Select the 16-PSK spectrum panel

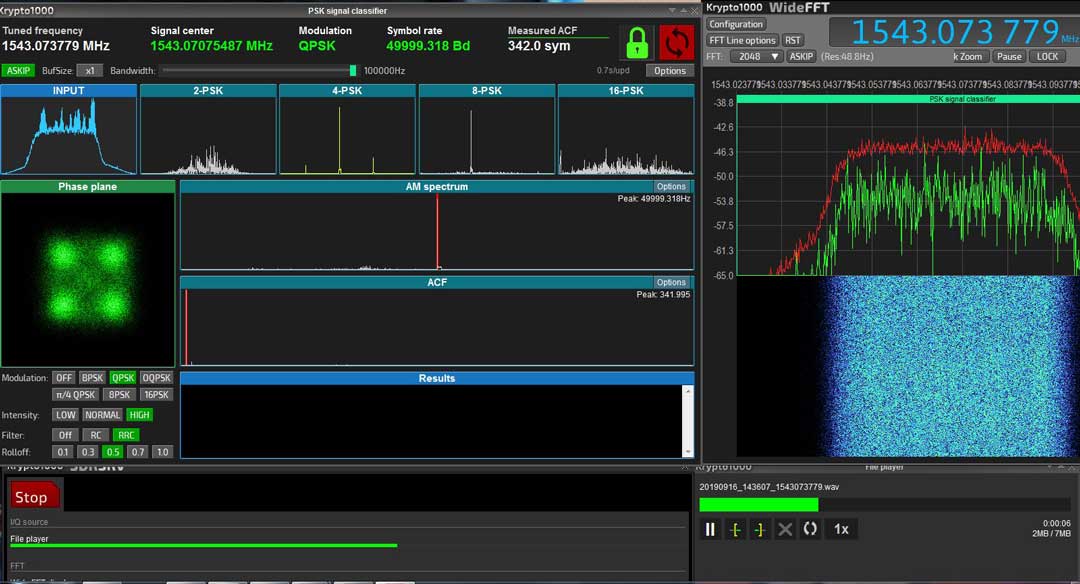point(625,129)
